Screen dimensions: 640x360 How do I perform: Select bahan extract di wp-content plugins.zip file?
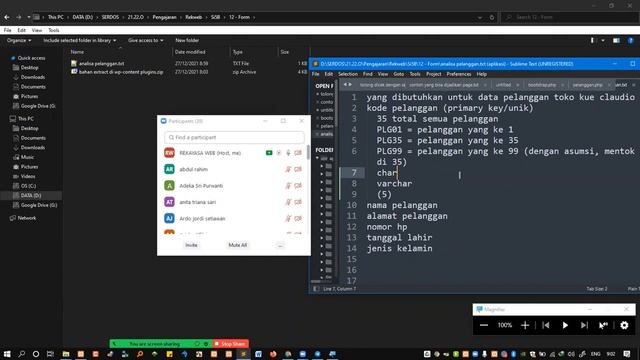click(x=121, y=72)
